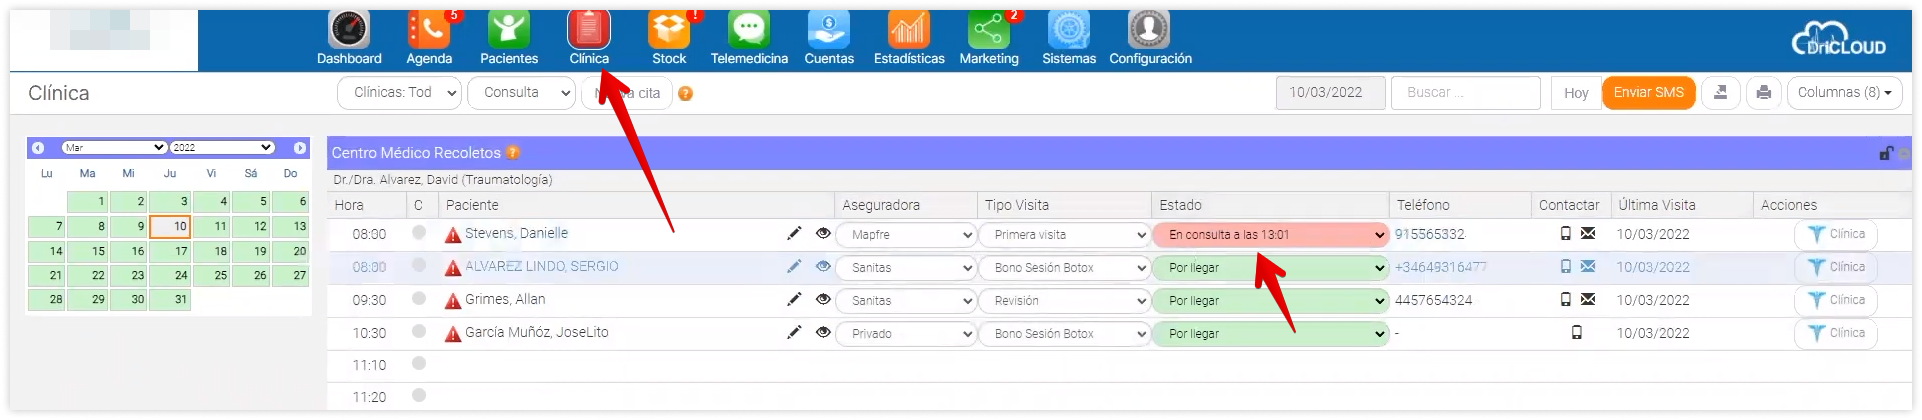Click the print icon button
1922x420 pixels.
pos(1763,93)
